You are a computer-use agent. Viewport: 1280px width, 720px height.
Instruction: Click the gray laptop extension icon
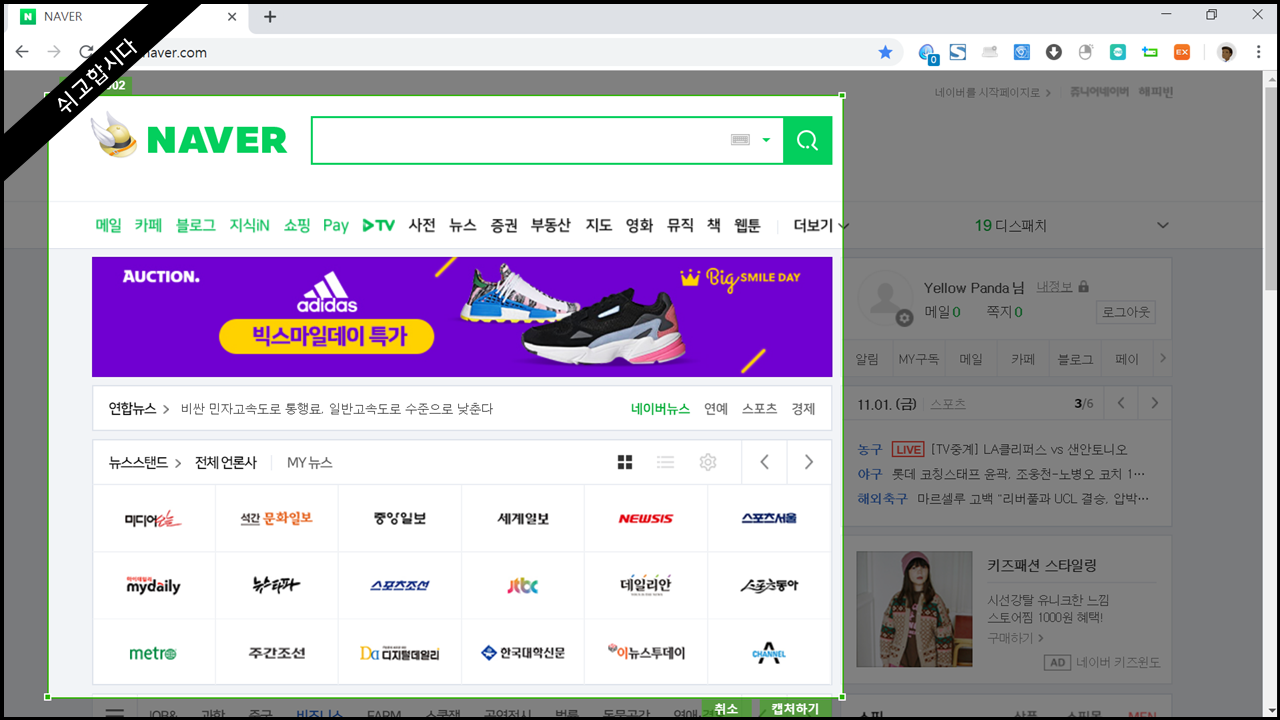990,52
